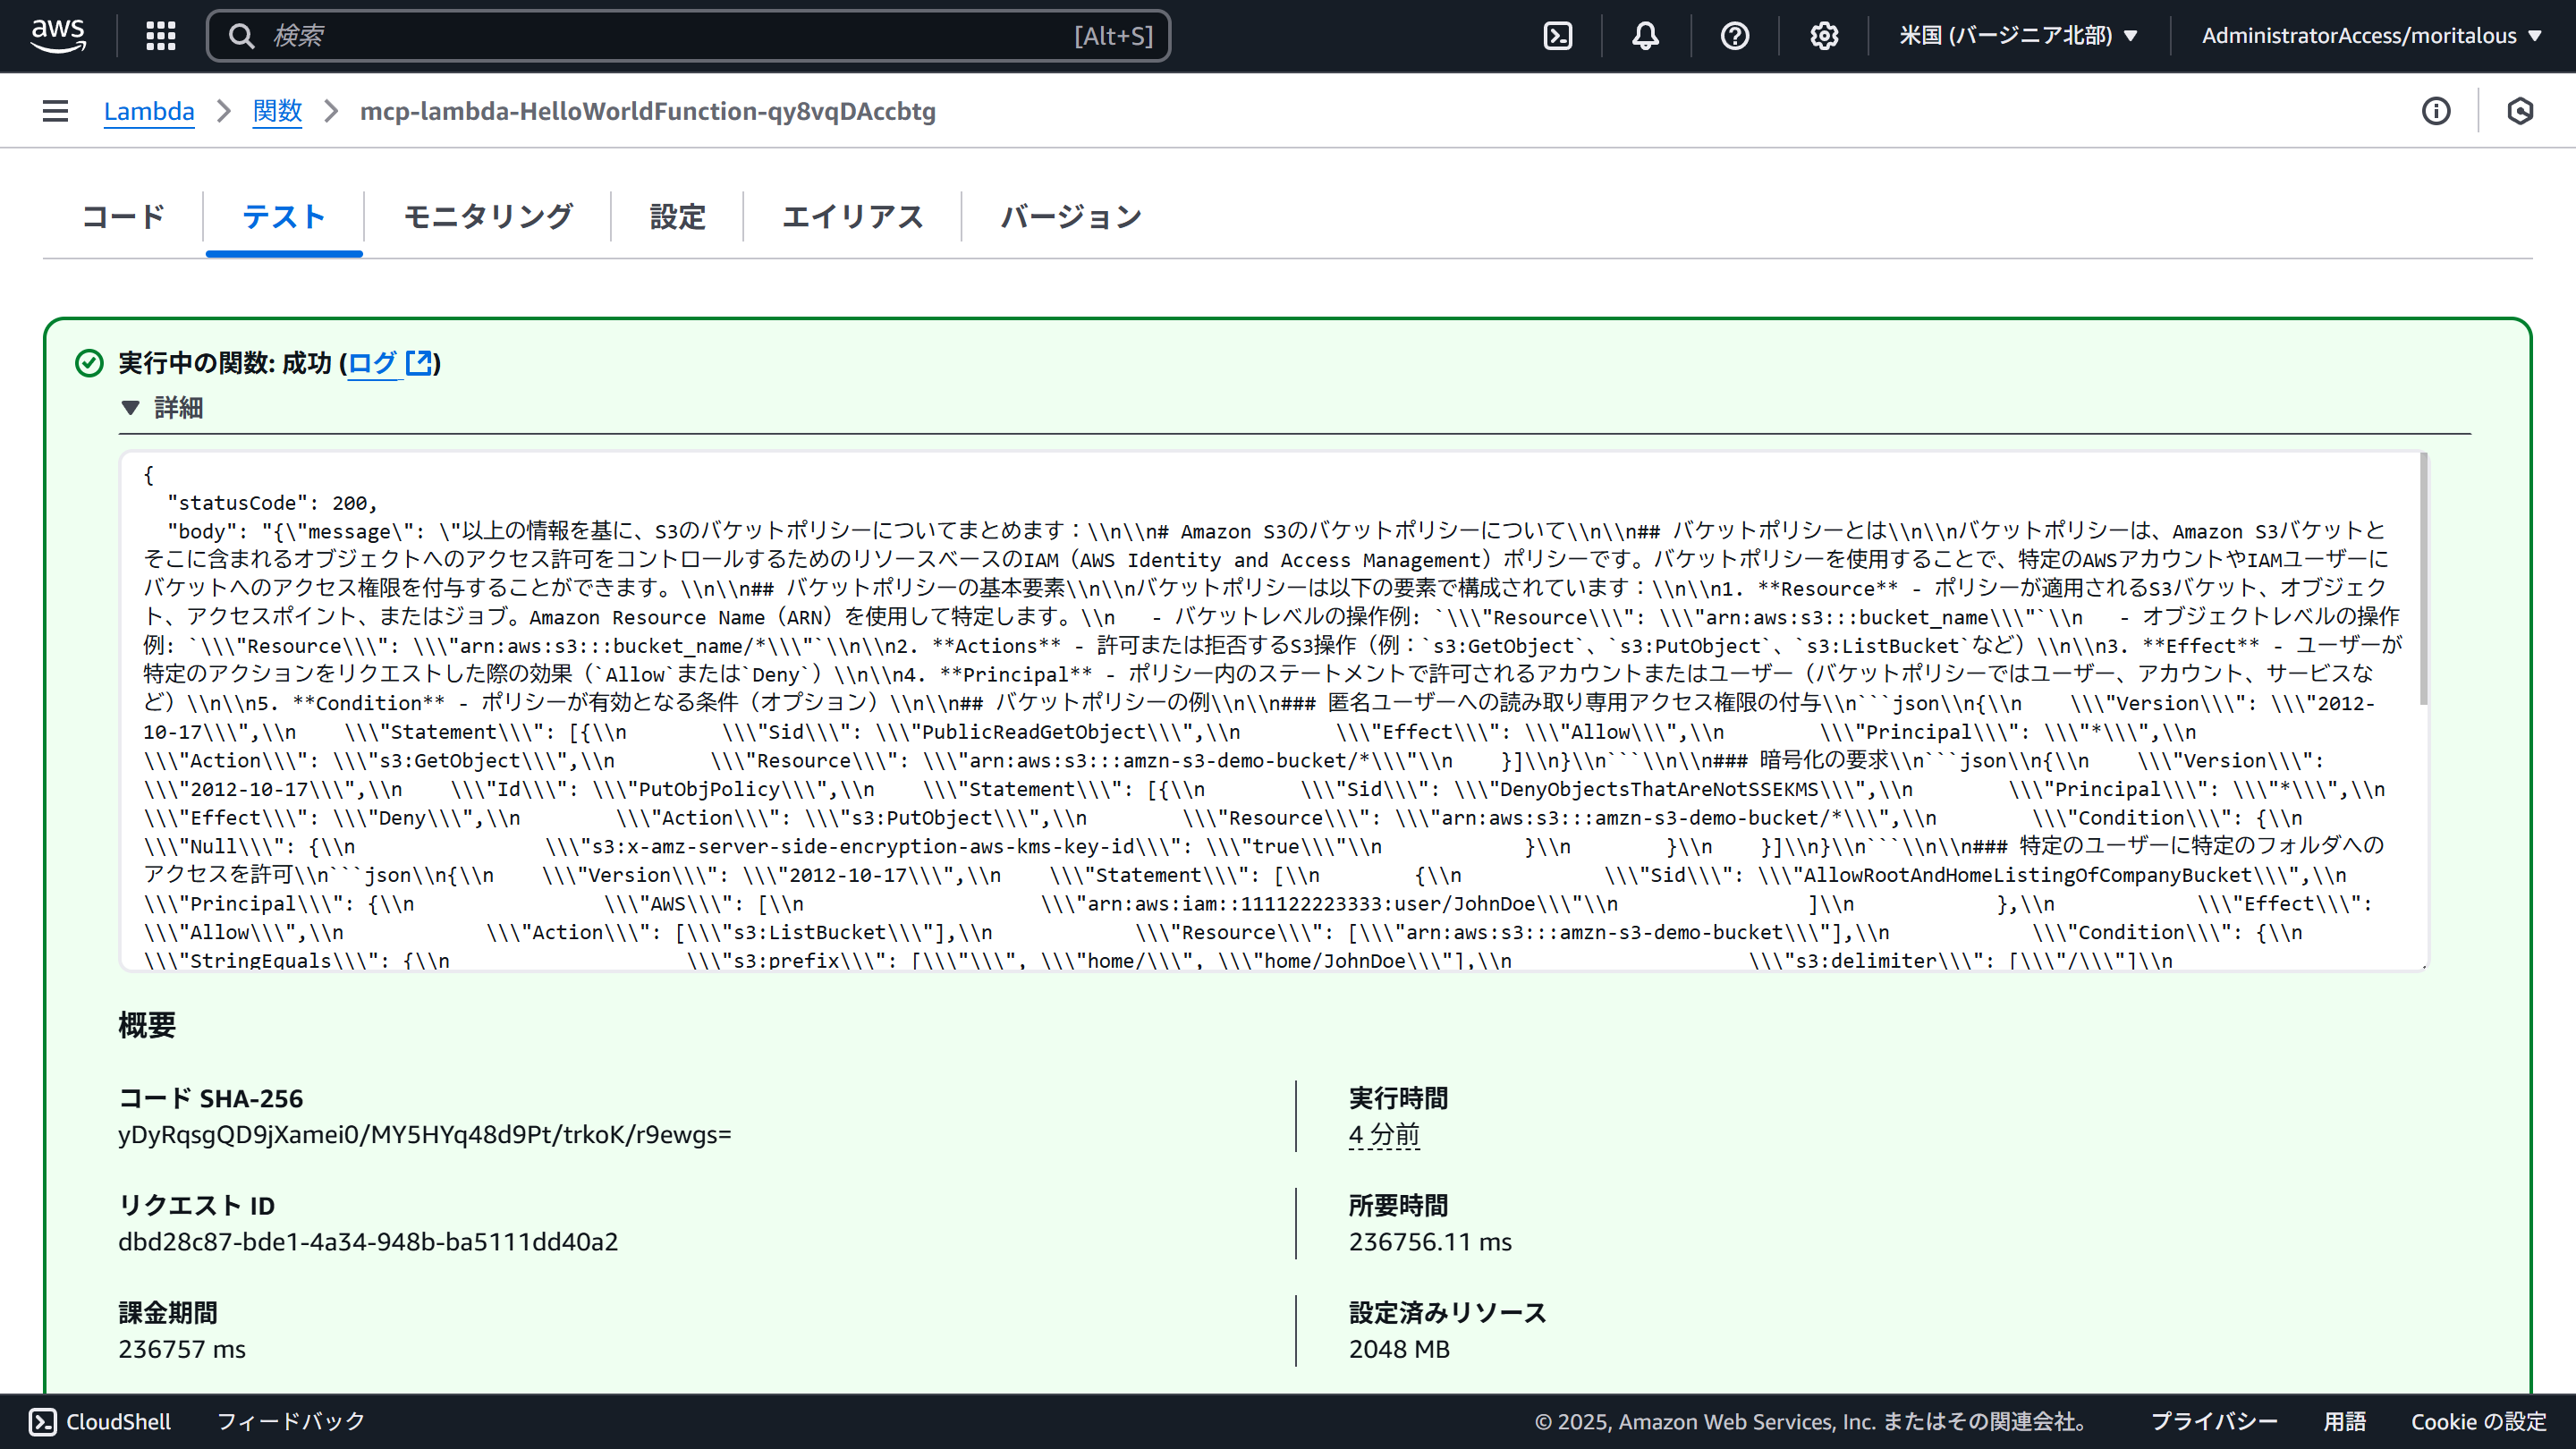The height and width of the screenshot is (1449, 2576).
Task: Open the settings gear icon
Action: pos(1824,36)
